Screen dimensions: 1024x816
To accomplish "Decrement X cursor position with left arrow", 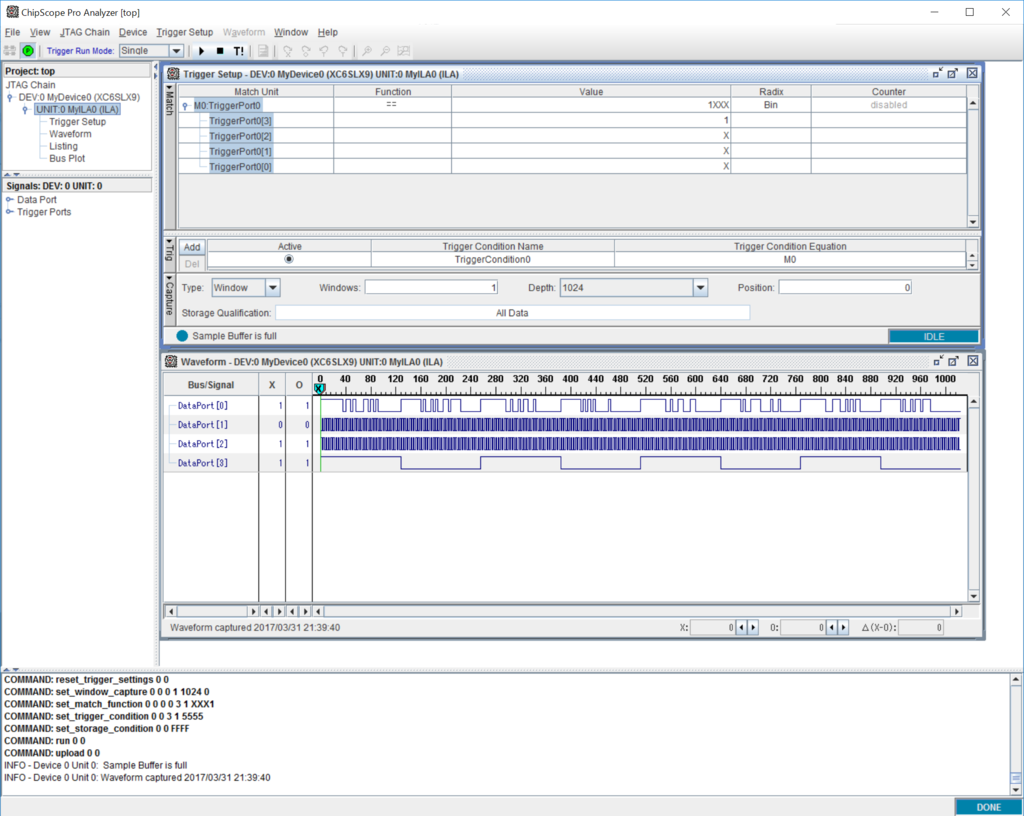I will point(741,627).
